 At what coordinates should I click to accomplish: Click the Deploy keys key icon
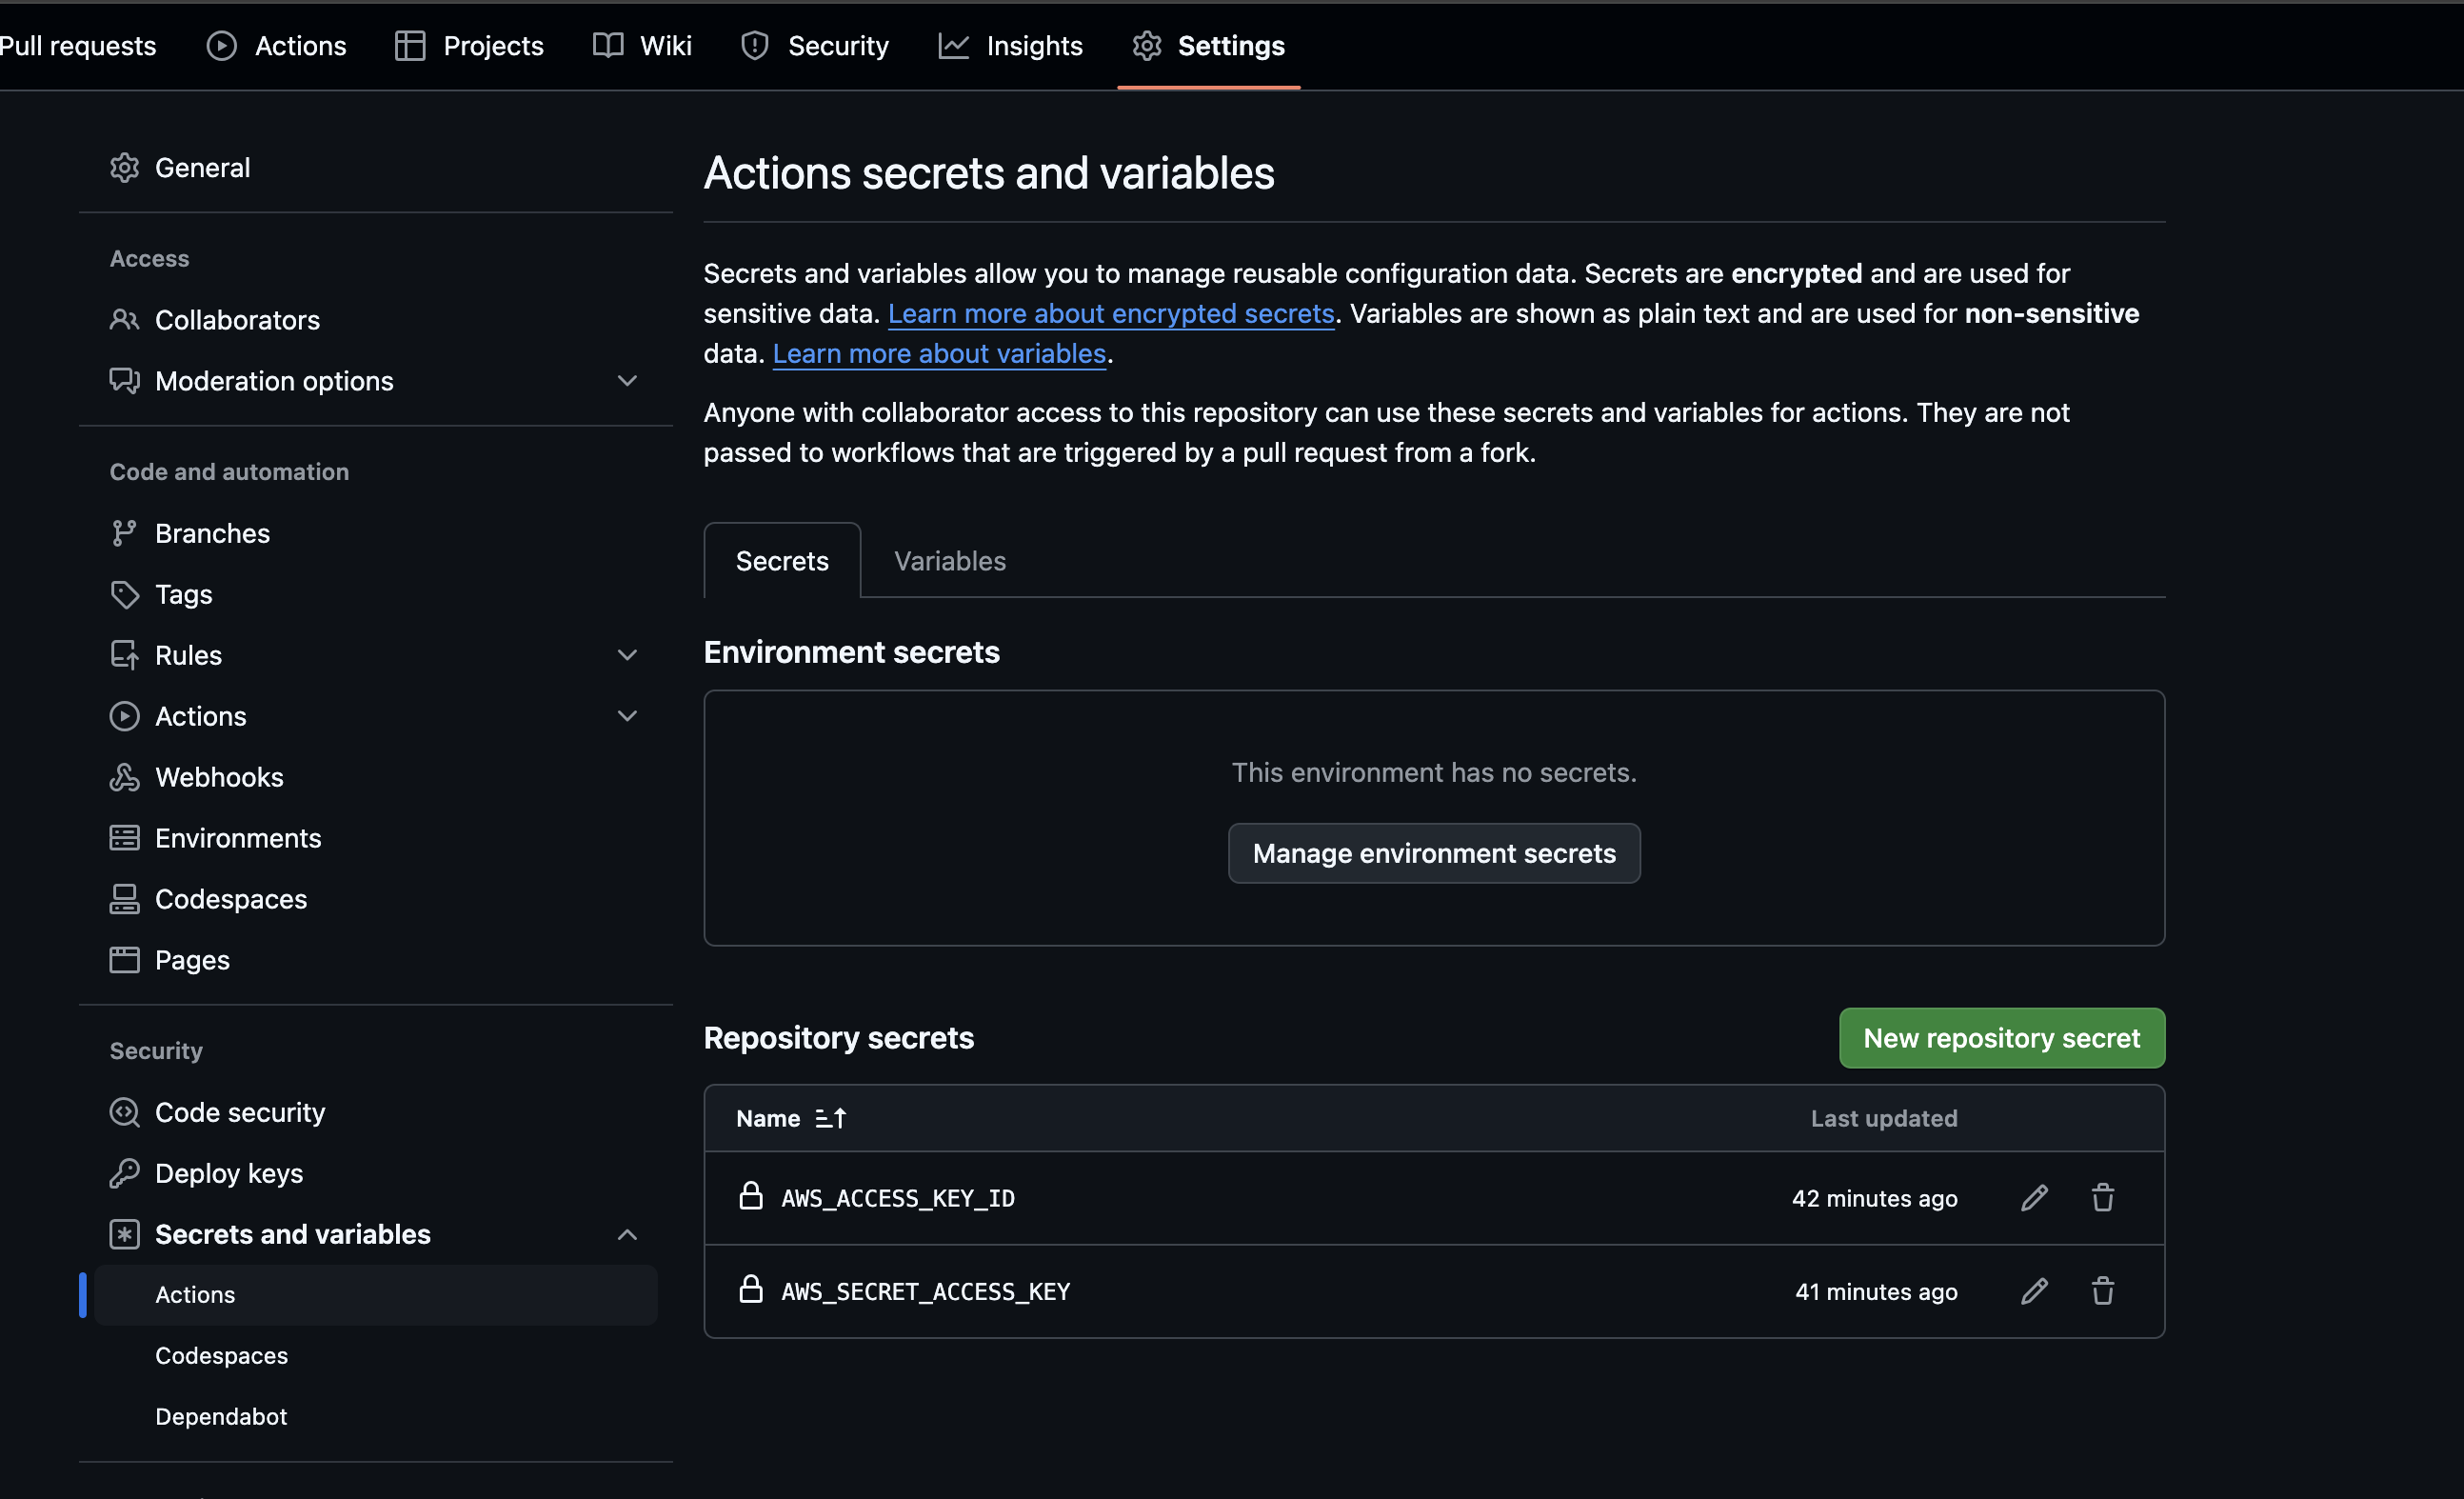[x=124, y=1173]
